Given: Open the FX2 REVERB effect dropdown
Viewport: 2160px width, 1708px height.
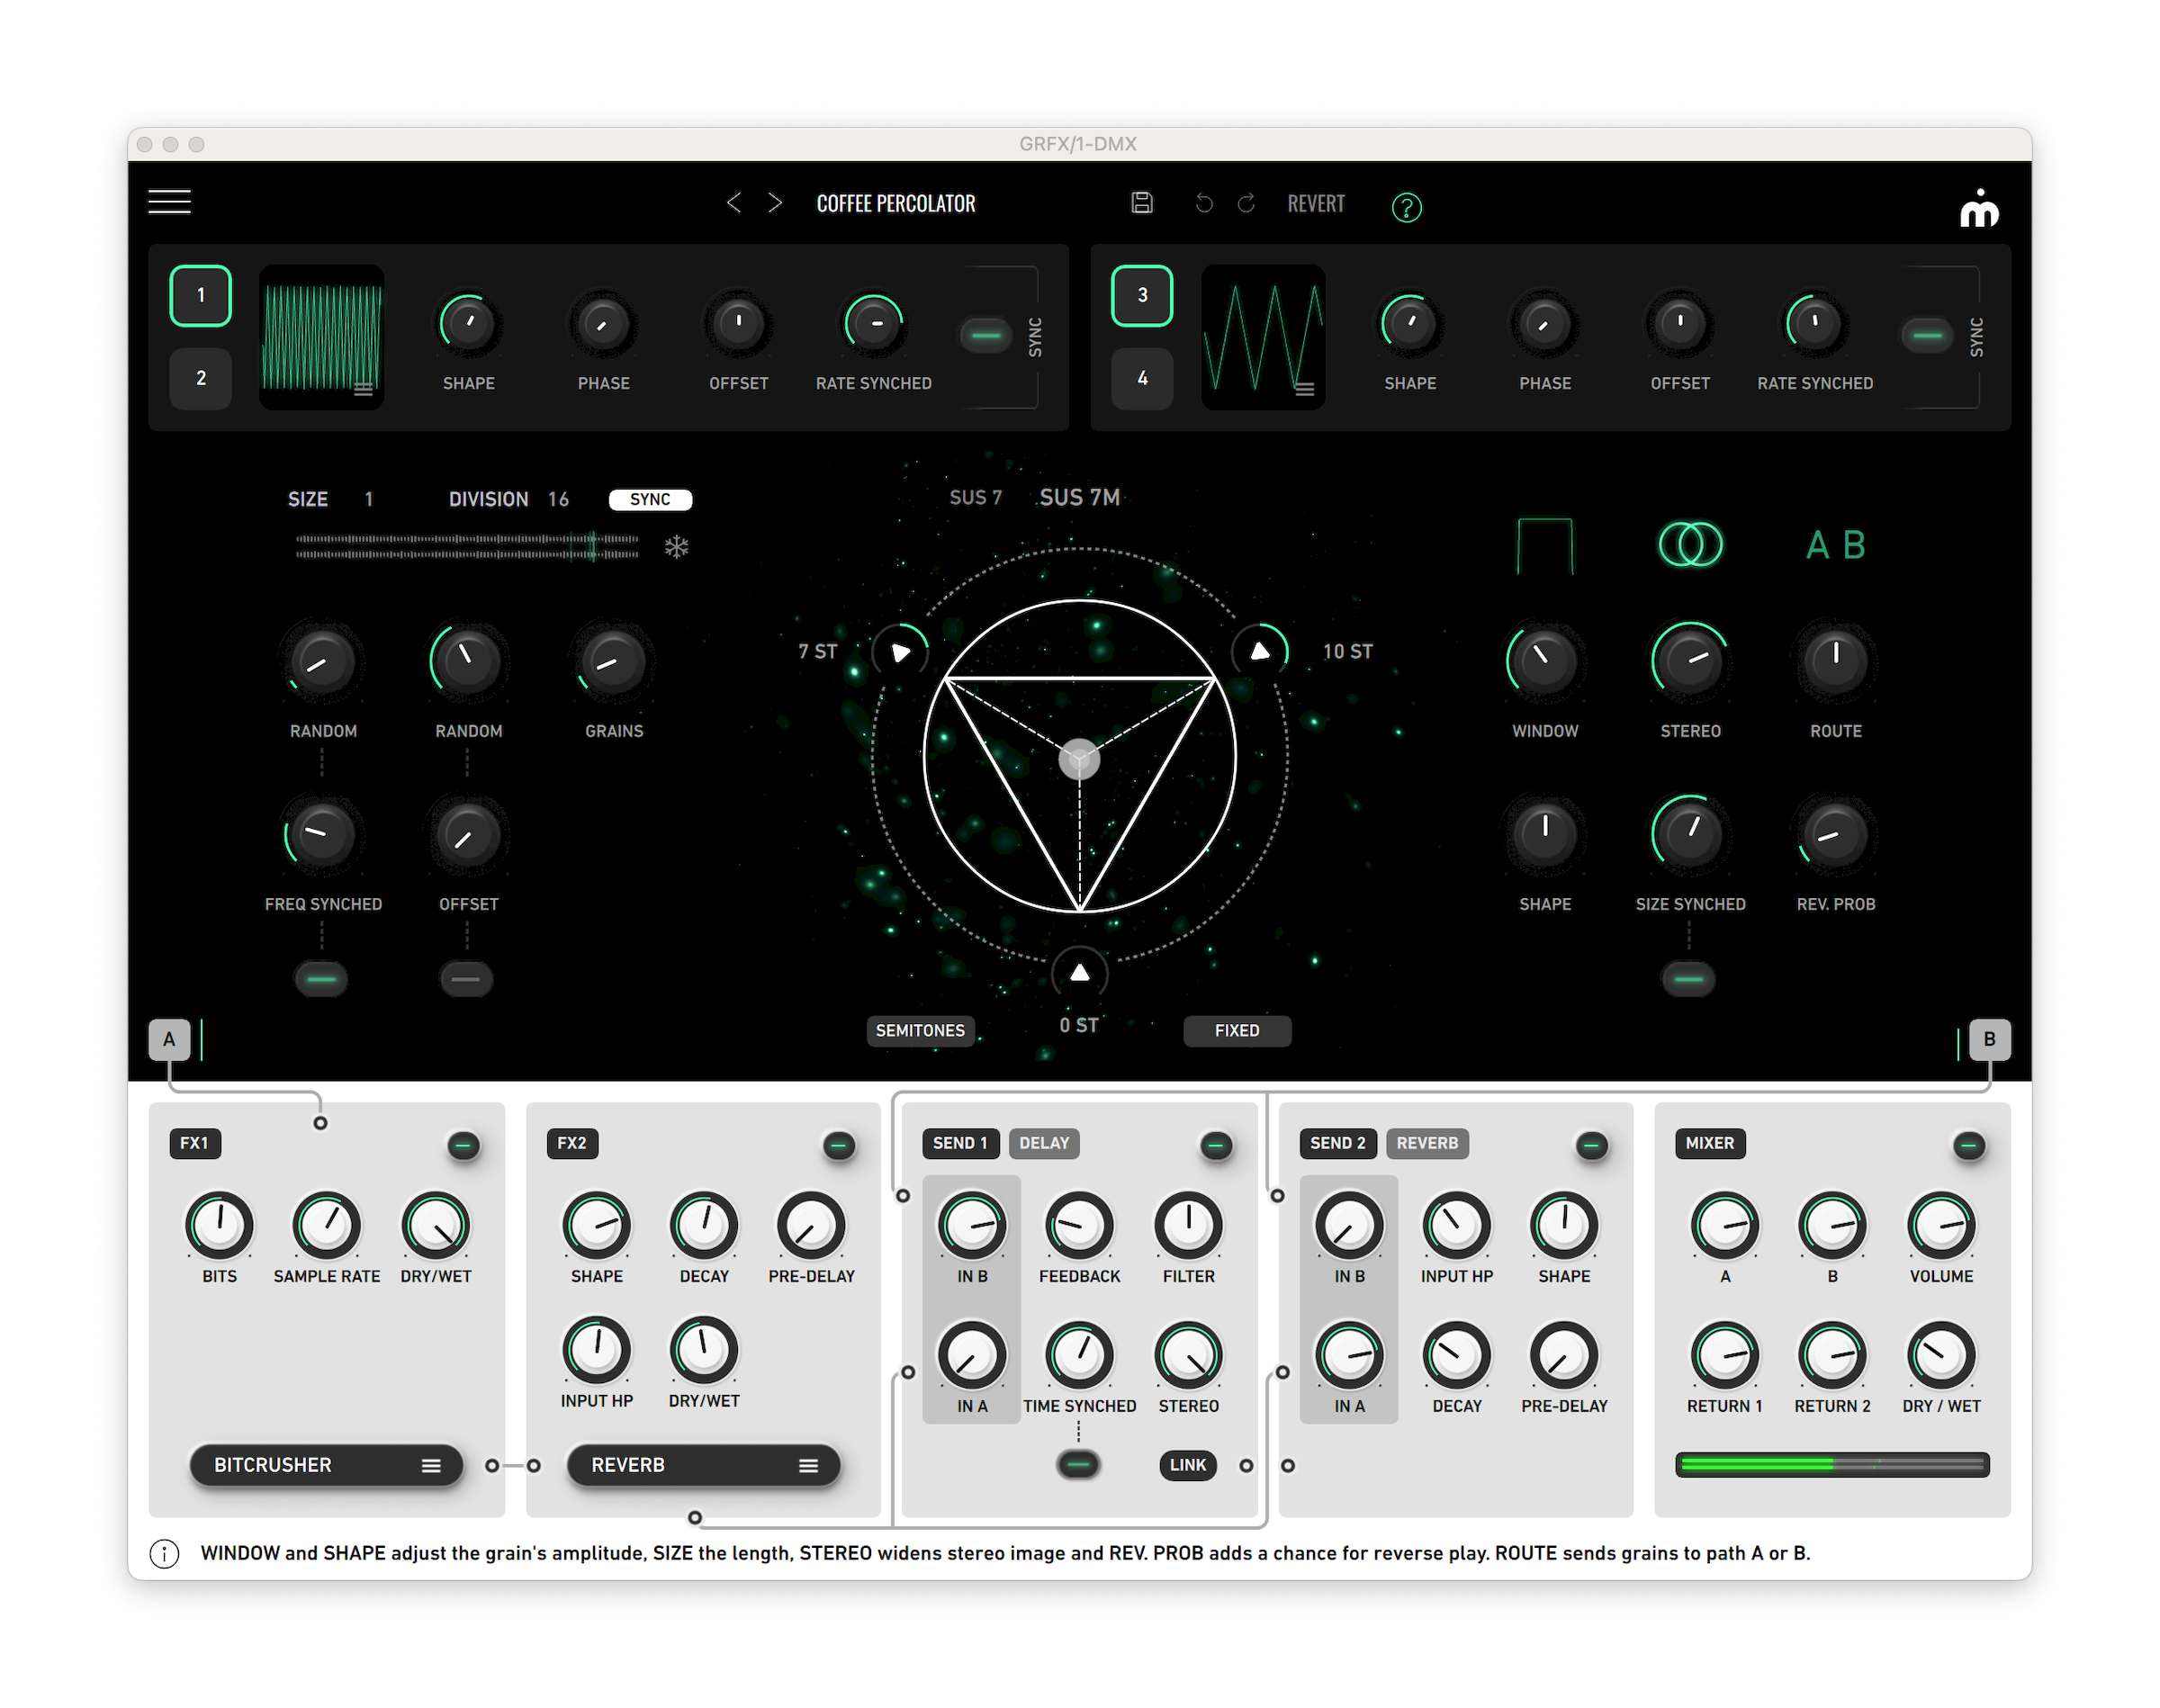Looking at the screenshot, I should coord(703,1465).
